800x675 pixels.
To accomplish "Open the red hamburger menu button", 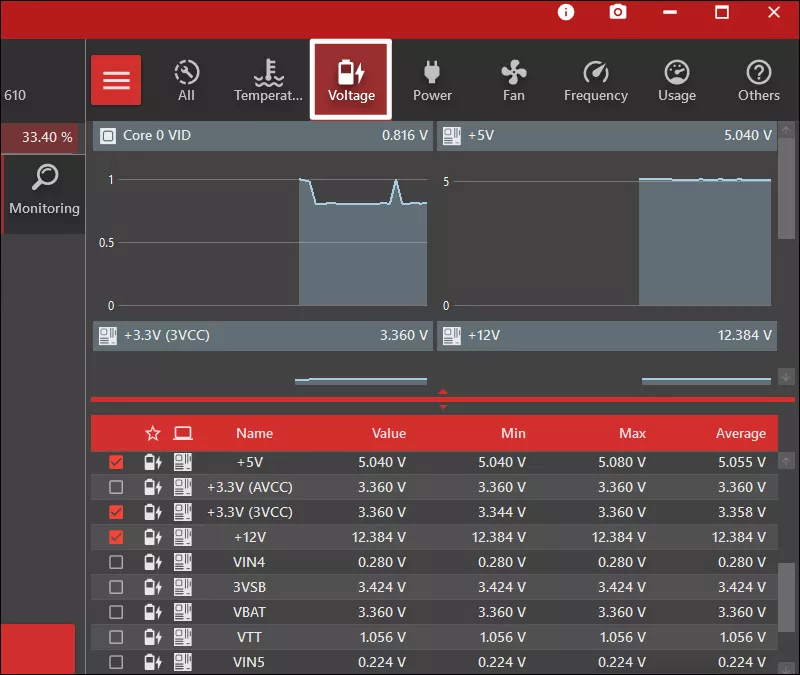I will tap(116, 80).
